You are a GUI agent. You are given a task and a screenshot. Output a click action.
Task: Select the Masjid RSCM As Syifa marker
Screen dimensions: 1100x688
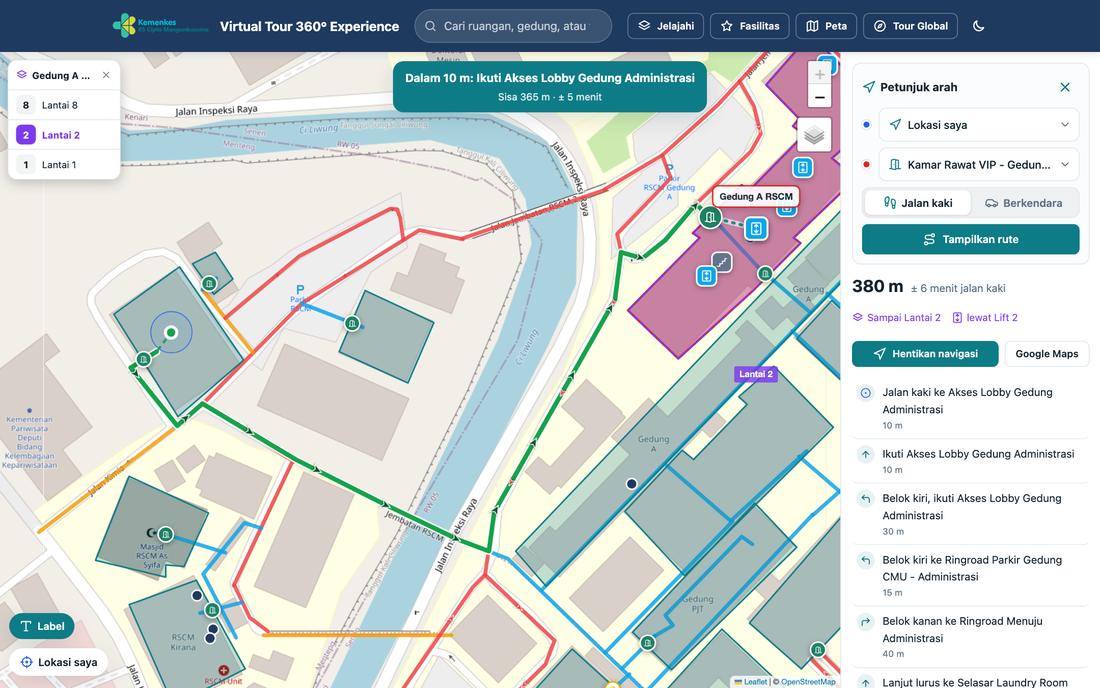[x=166, y=534]
